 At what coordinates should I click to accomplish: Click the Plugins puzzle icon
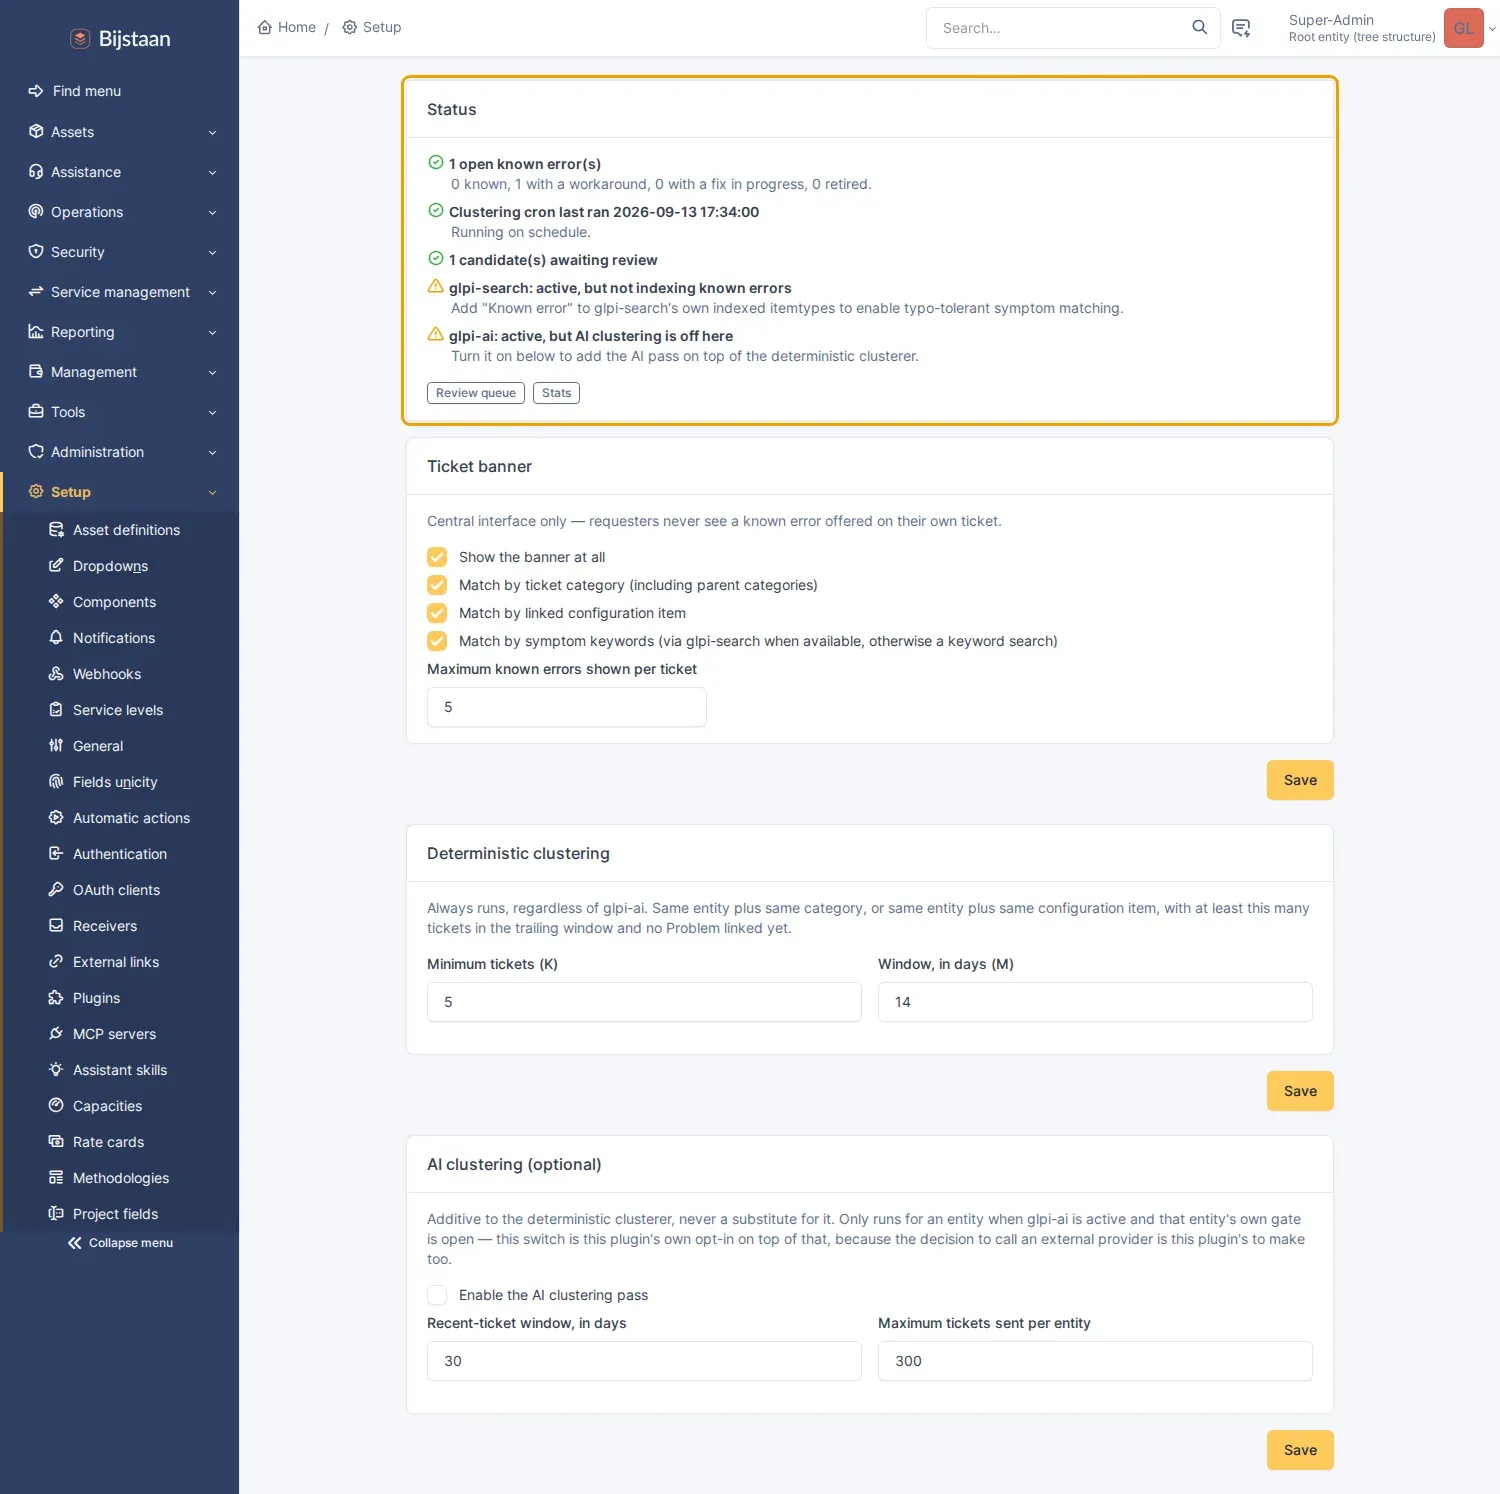(x=56, y=998)
